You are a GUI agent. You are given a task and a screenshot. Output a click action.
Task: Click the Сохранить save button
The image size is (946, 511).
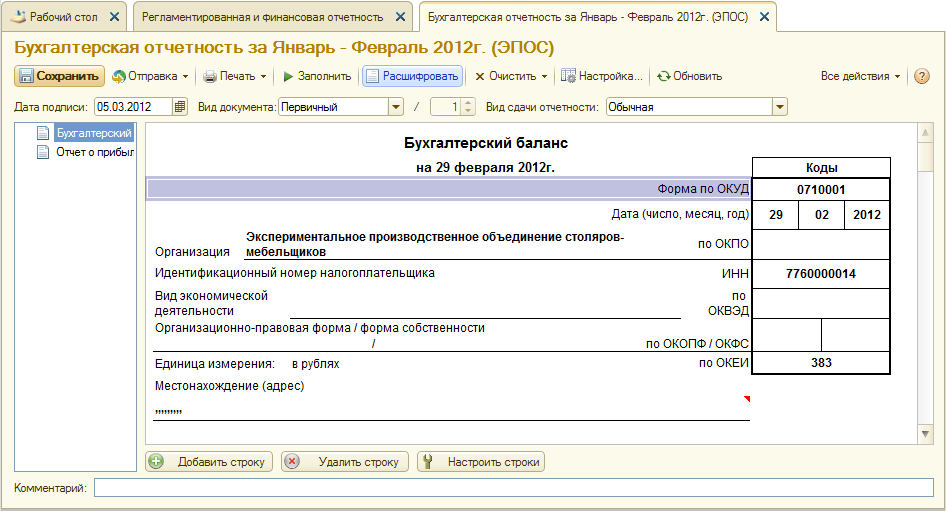pyautogui.click(x=59, y=76)
